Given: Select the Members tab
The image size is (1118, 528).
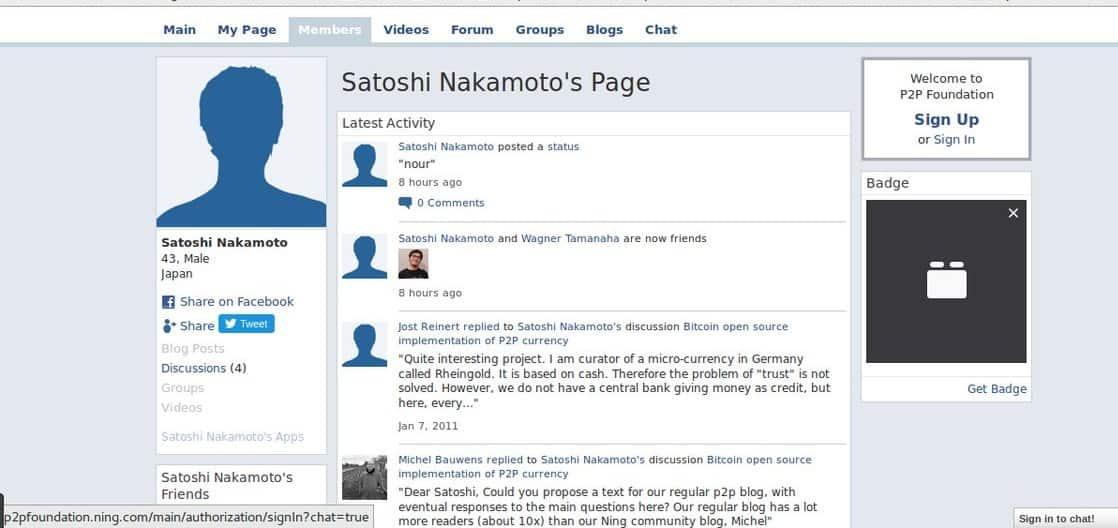Looking at the screenshot, I should point(329,30).
